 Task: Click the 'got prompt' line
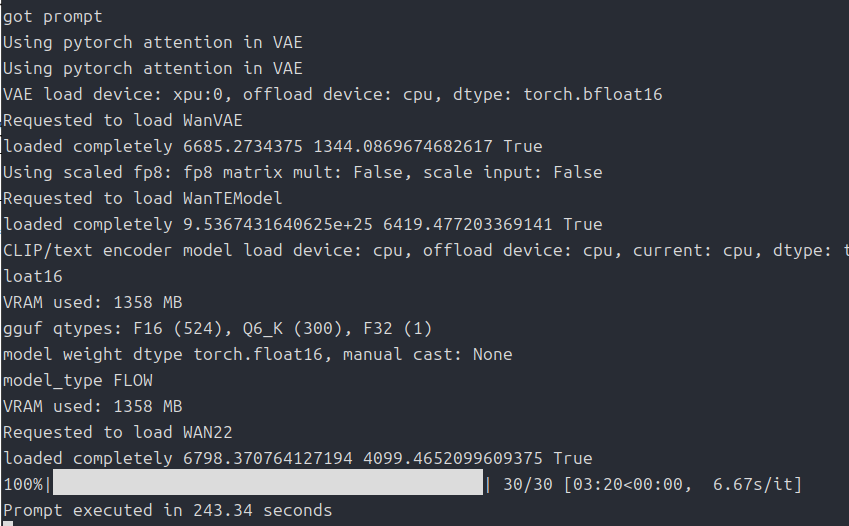tap(52, 16)
